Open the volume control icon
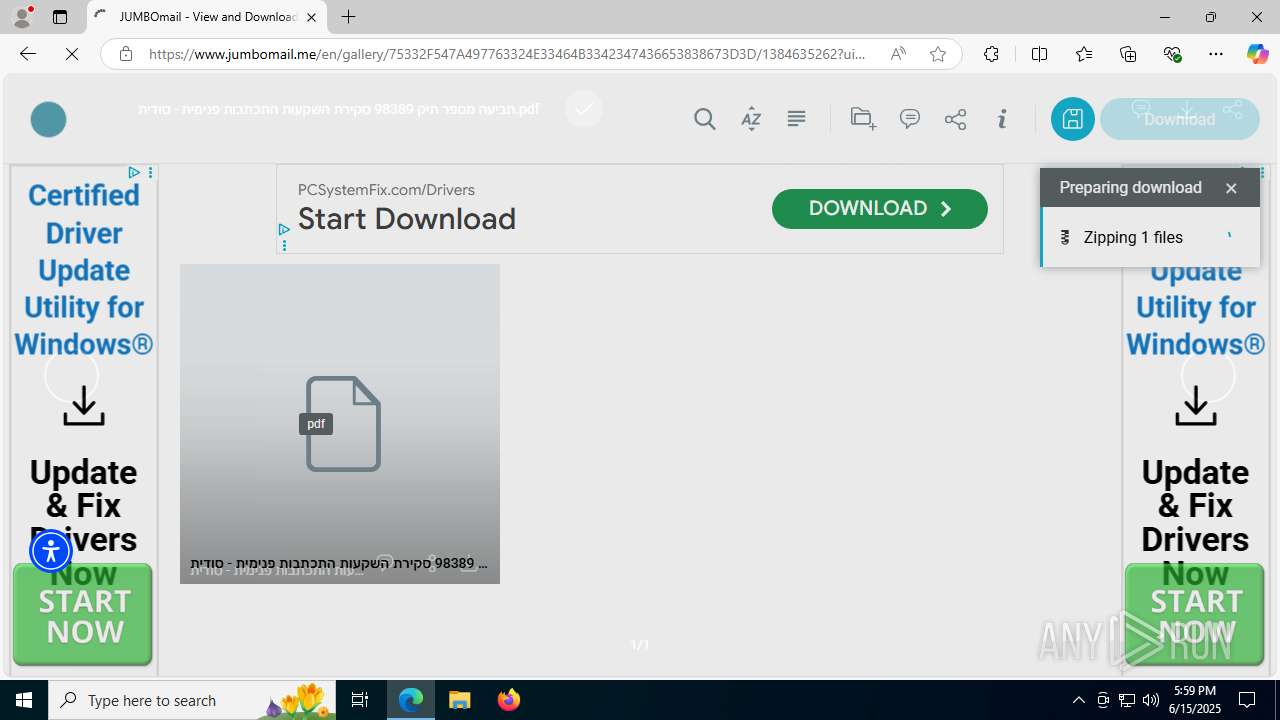The image size is (1280, 720). click(x=1150, y=700)
